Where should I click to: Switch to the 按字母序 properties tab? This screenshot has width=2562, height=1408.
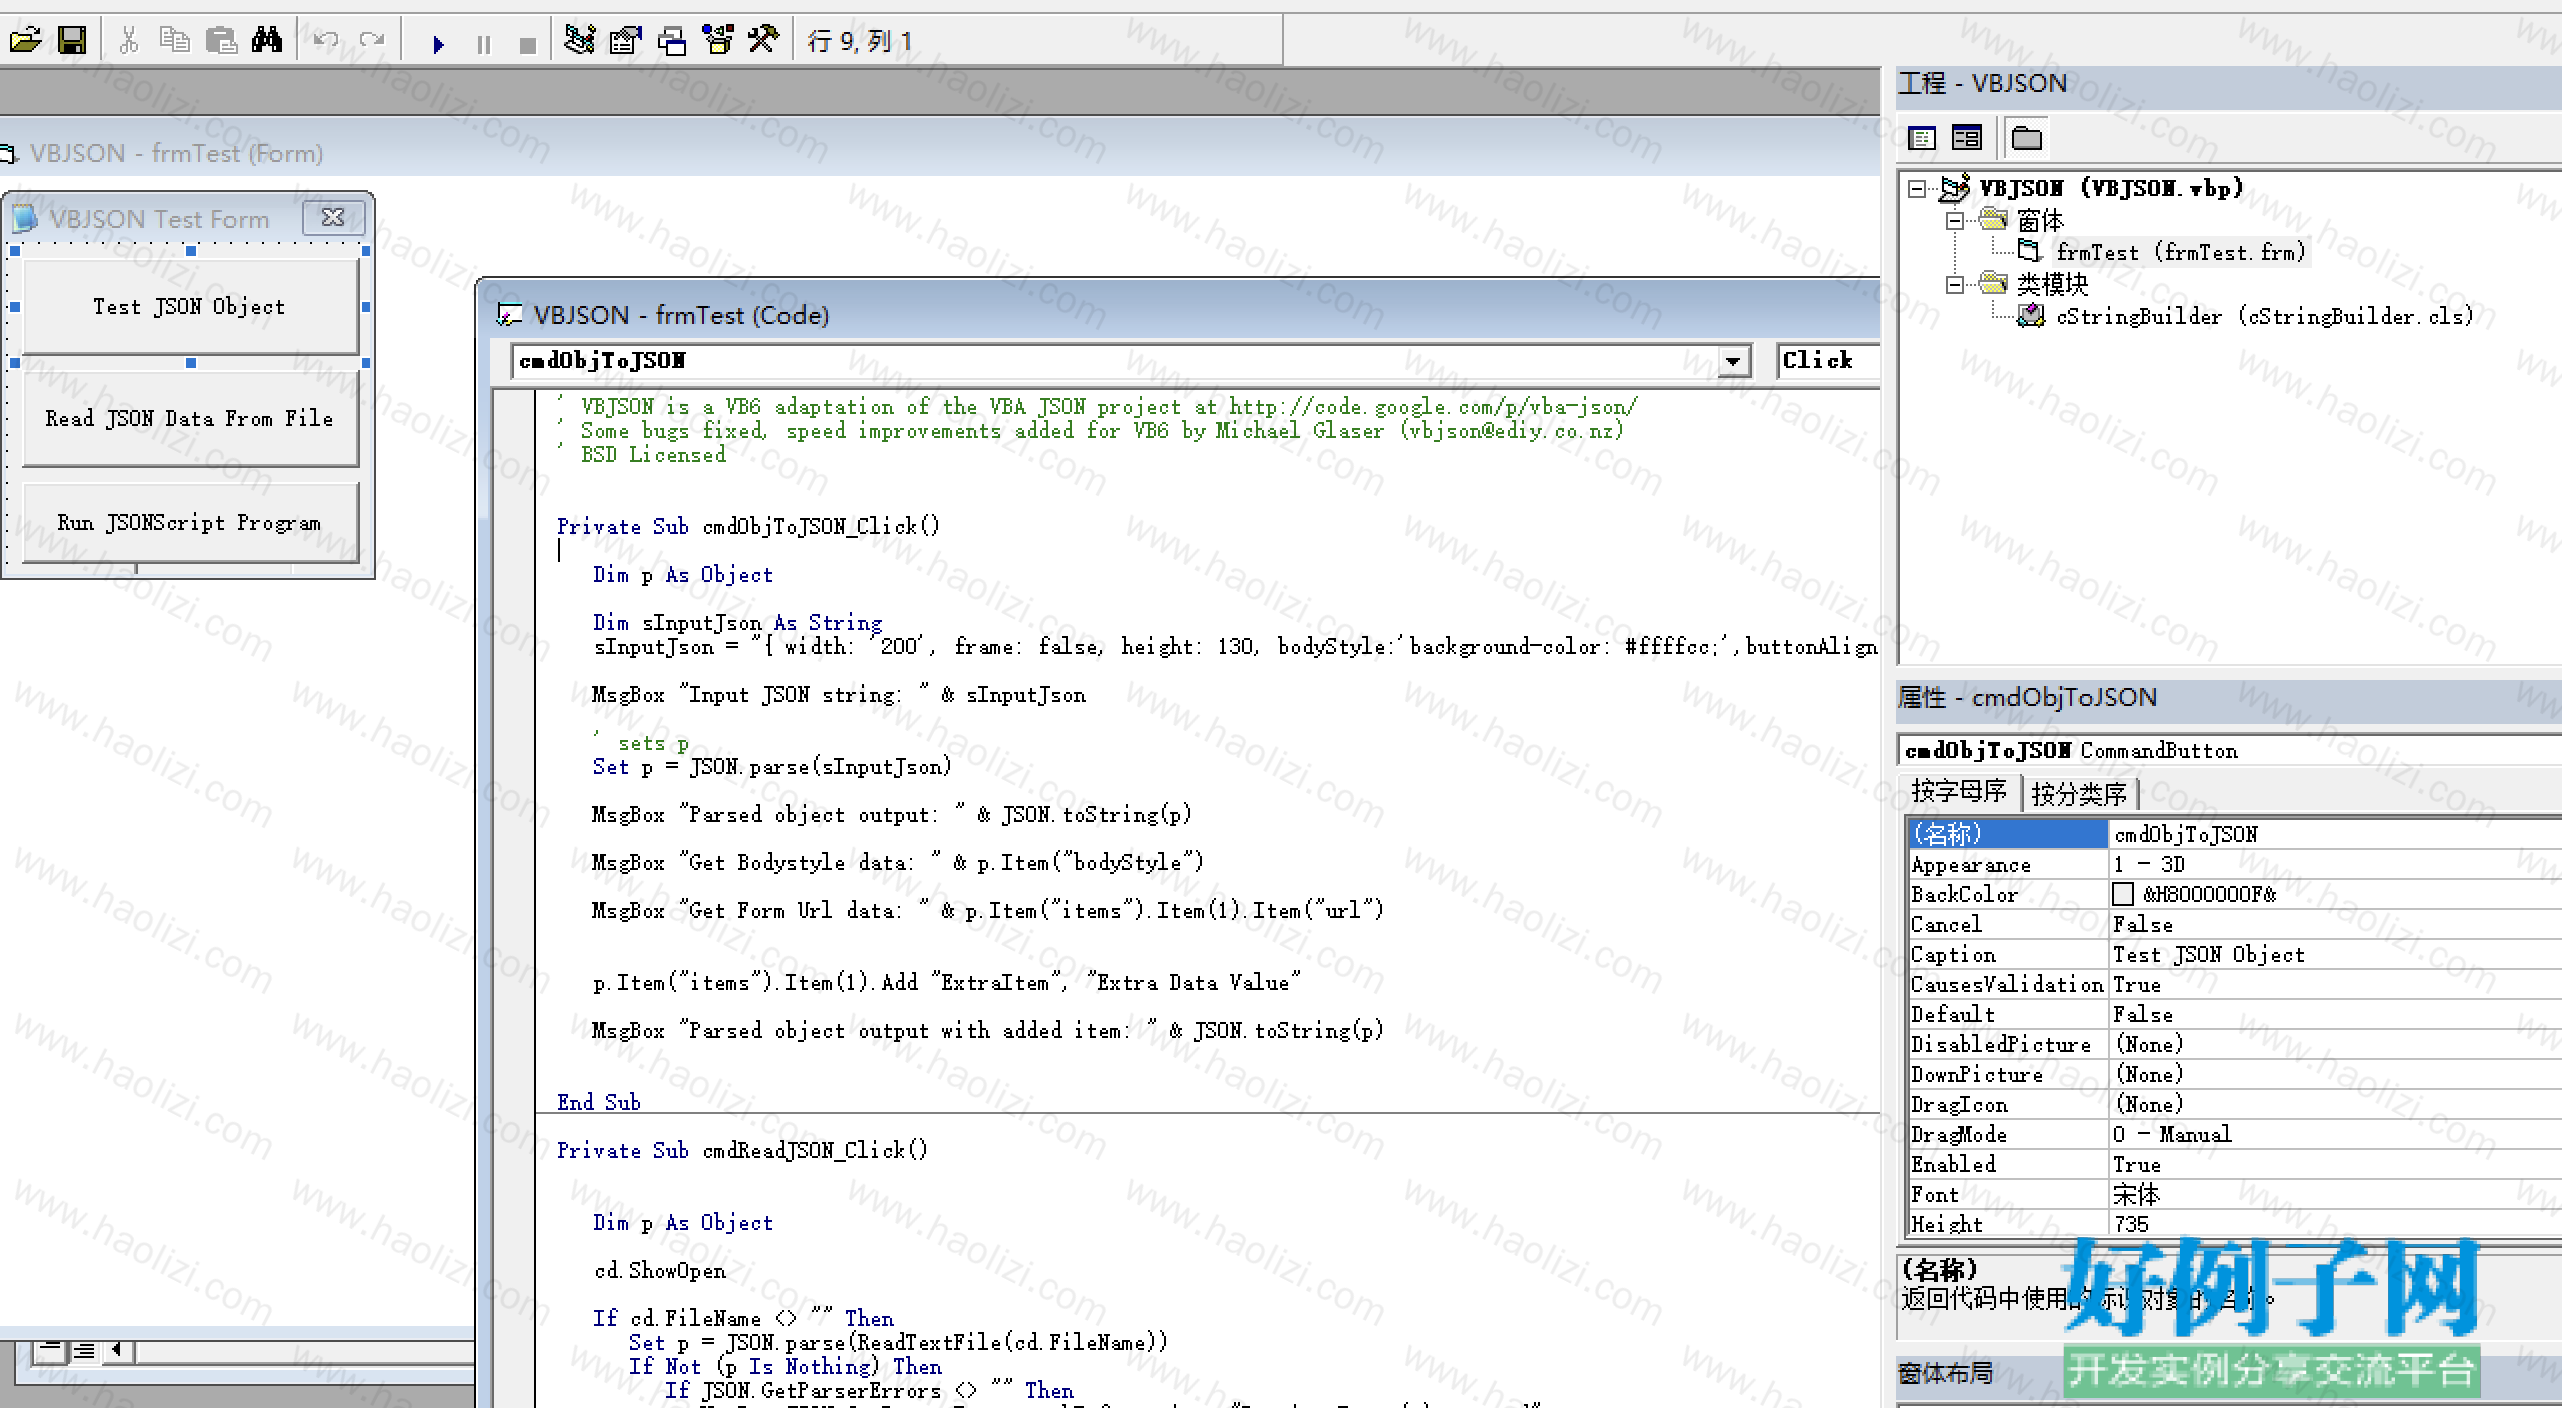(1959, 792)
